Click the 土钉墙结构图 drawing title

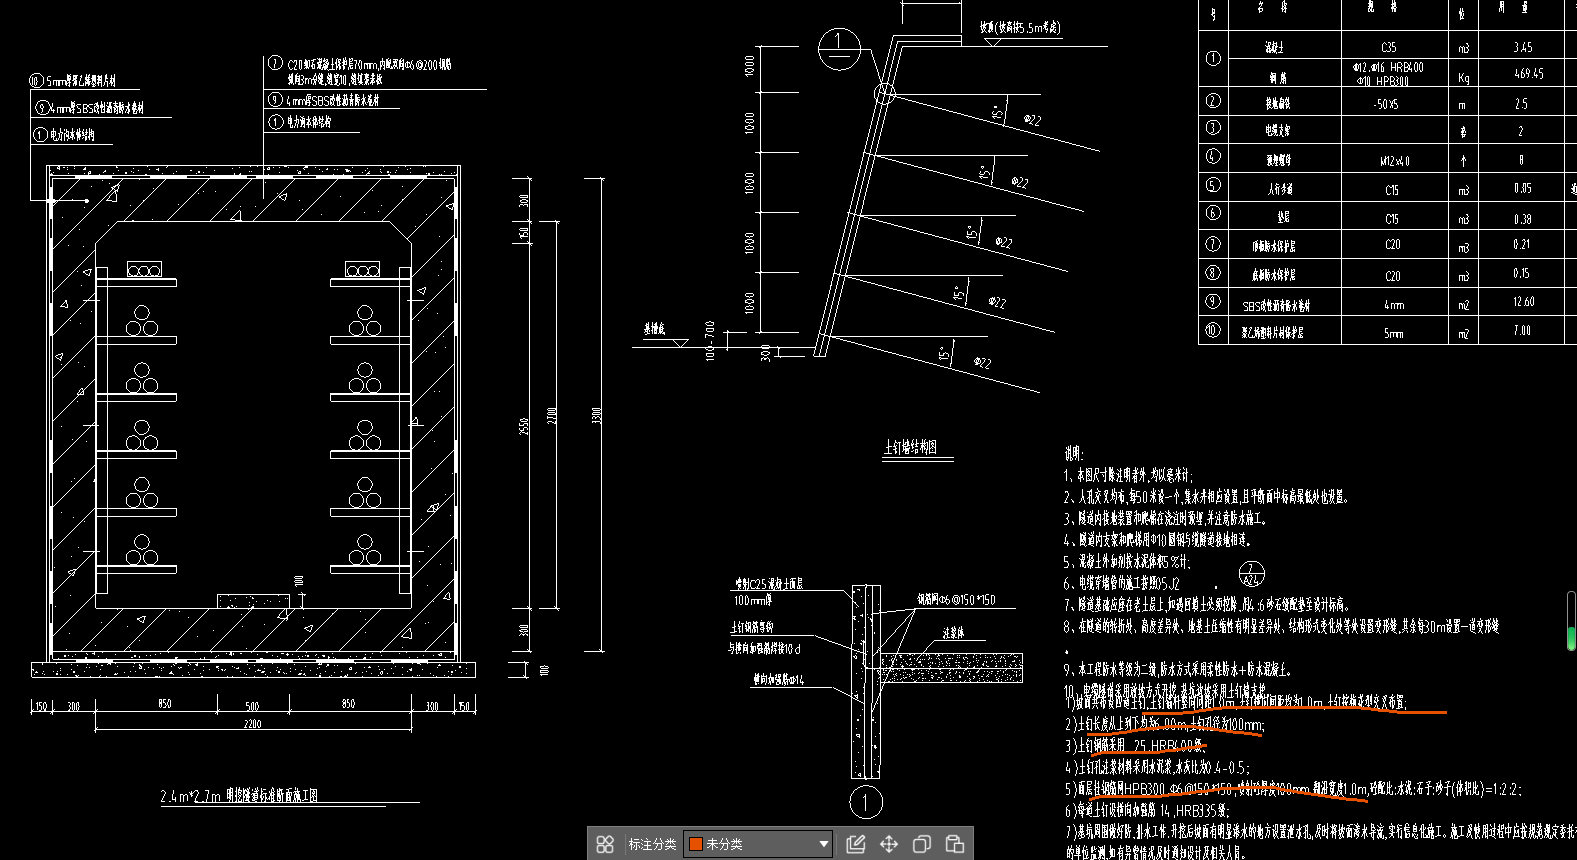[x=910, y=447]
